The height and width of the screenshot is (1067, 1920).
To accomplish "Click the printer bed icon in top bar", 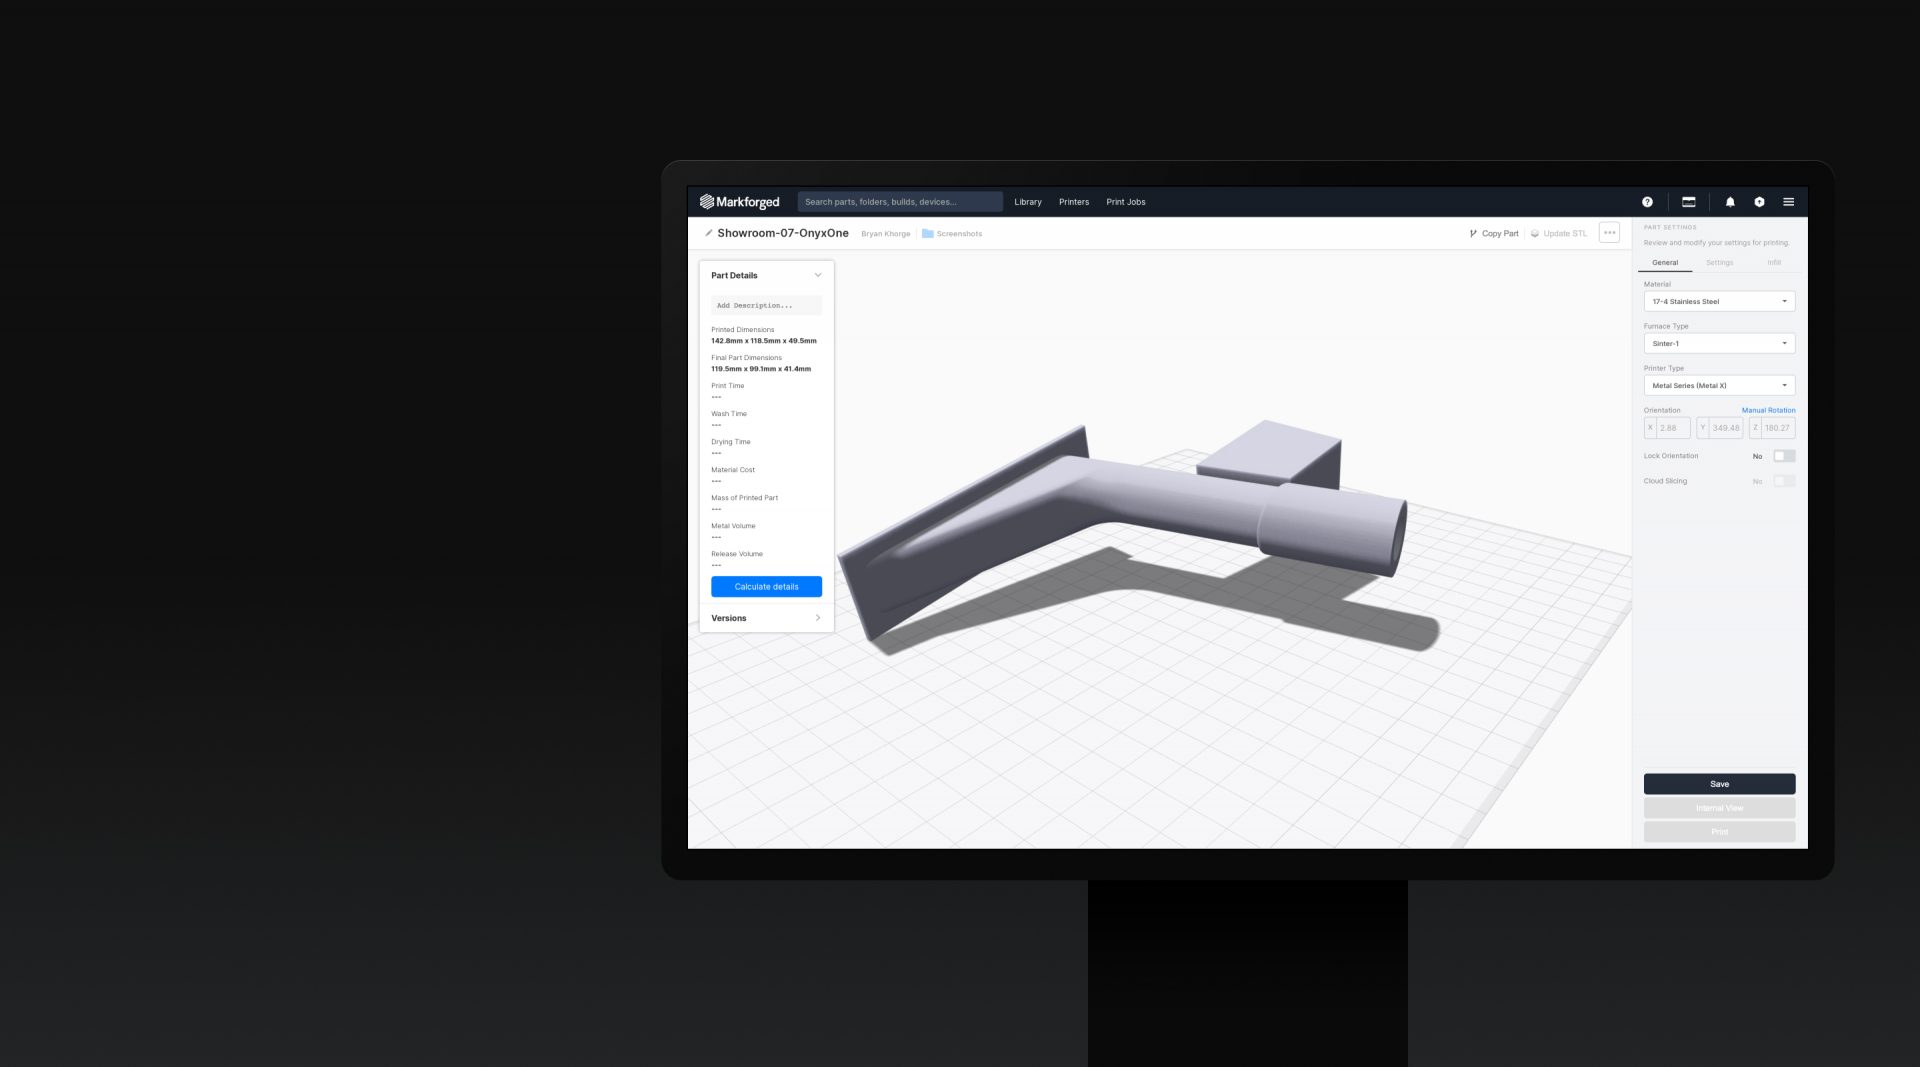I will (1689, 202).
